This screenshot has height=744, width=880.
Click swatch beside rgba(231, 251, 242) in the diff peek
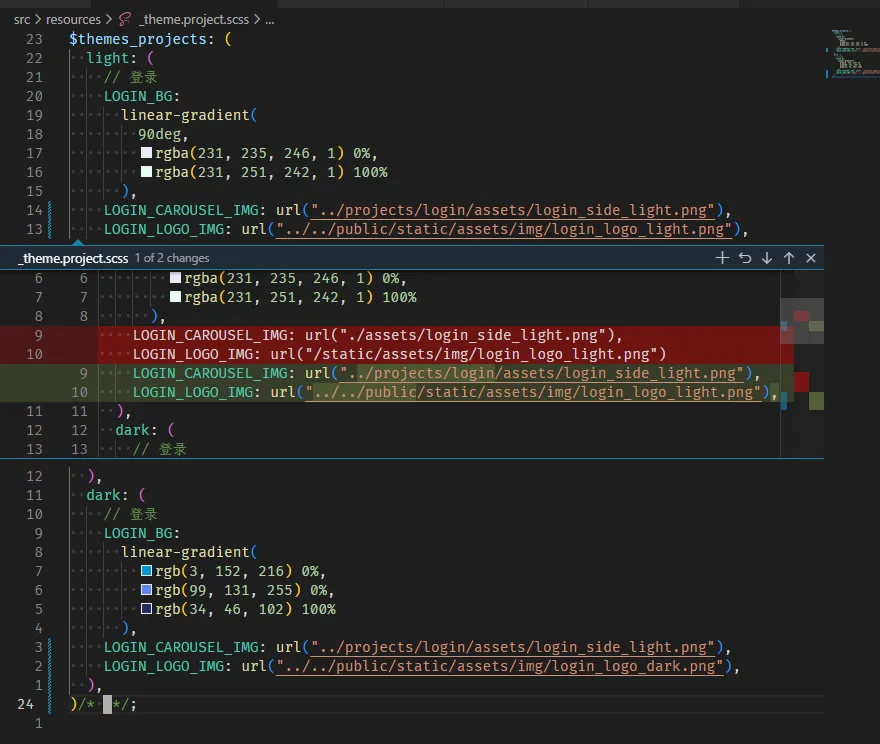pyautogui.click(x=175, y=297)
